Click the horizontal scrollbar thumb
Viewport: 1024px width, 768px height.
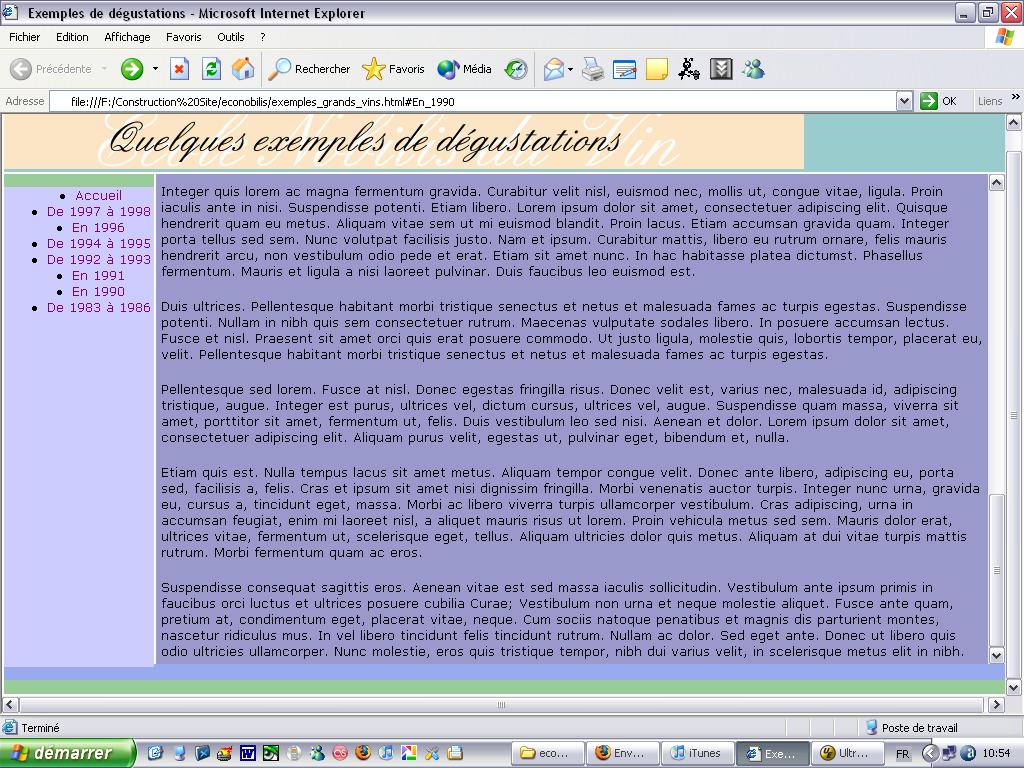pos(502,705)
